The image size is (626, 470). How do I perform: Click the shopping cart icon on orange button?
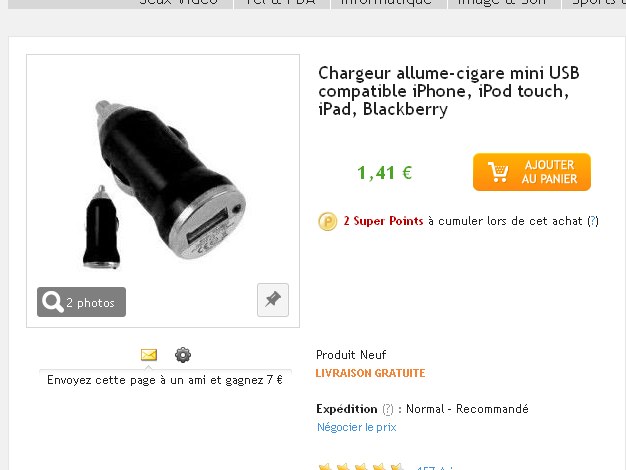pos(498,172)
